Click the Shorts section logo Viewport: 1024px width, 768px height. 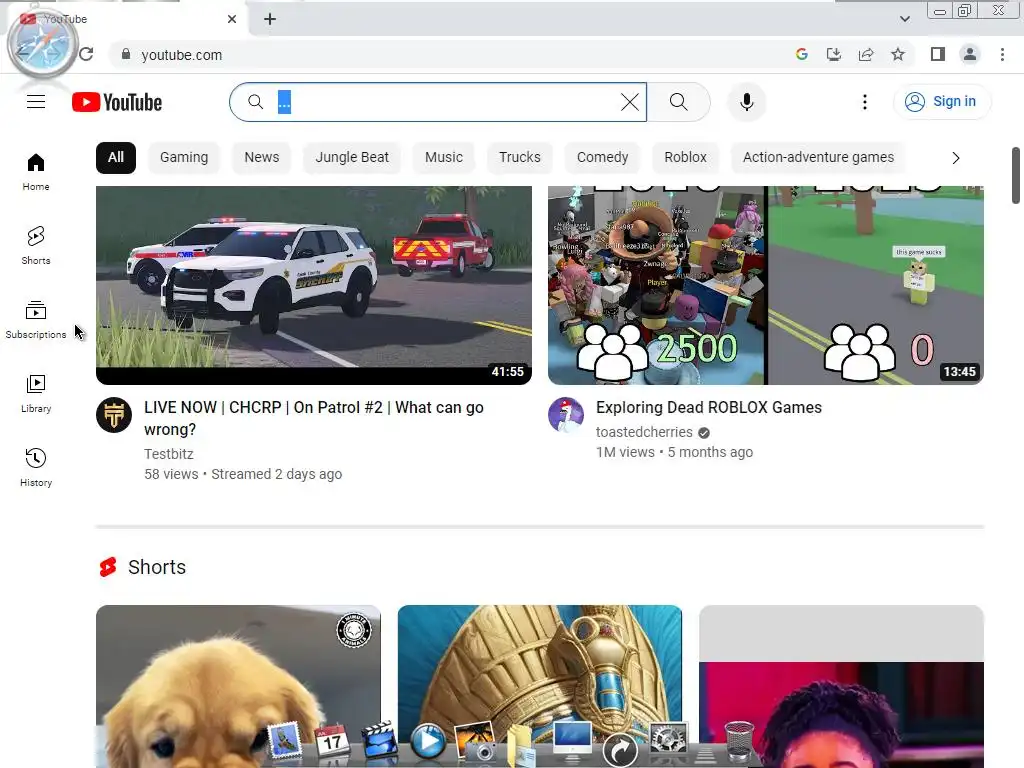coord(108,567)
